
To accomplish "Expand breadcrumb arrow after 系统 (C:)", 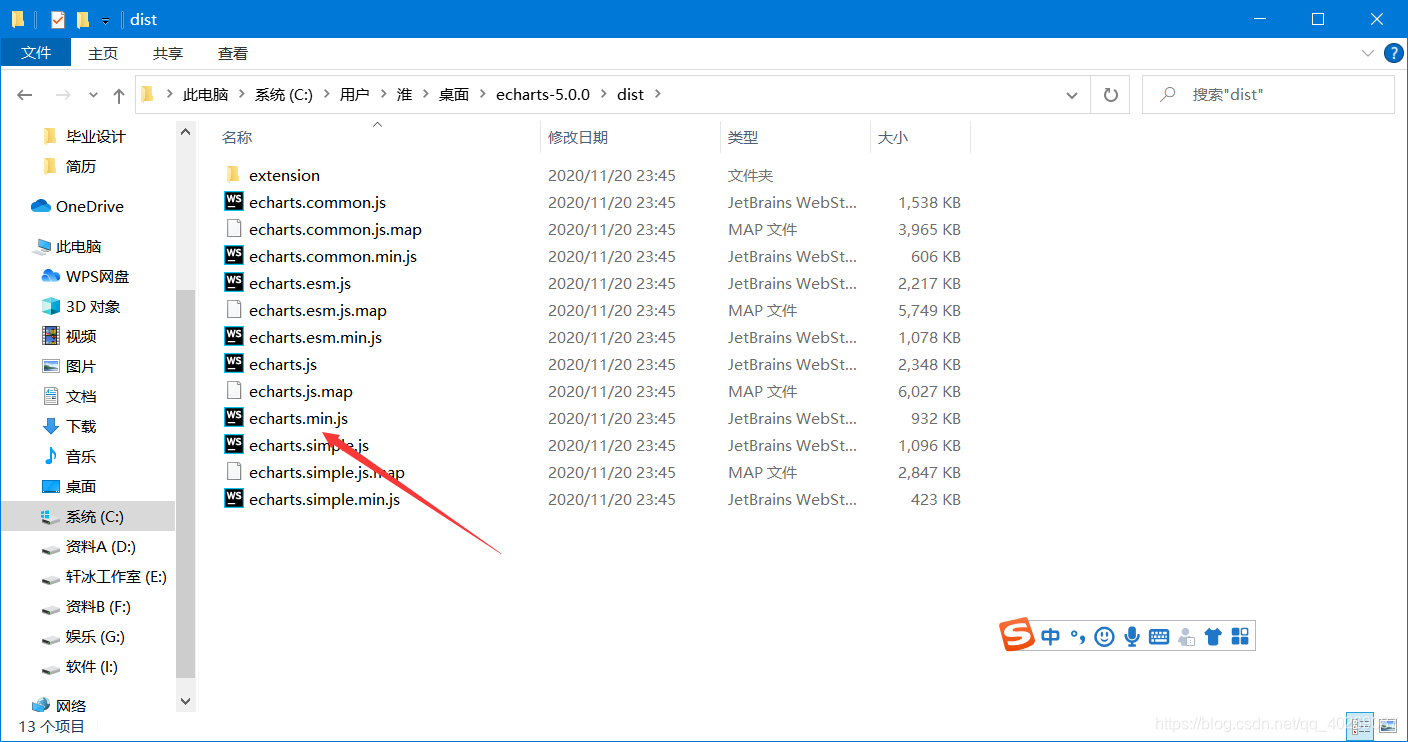I will tap(327, 95).
